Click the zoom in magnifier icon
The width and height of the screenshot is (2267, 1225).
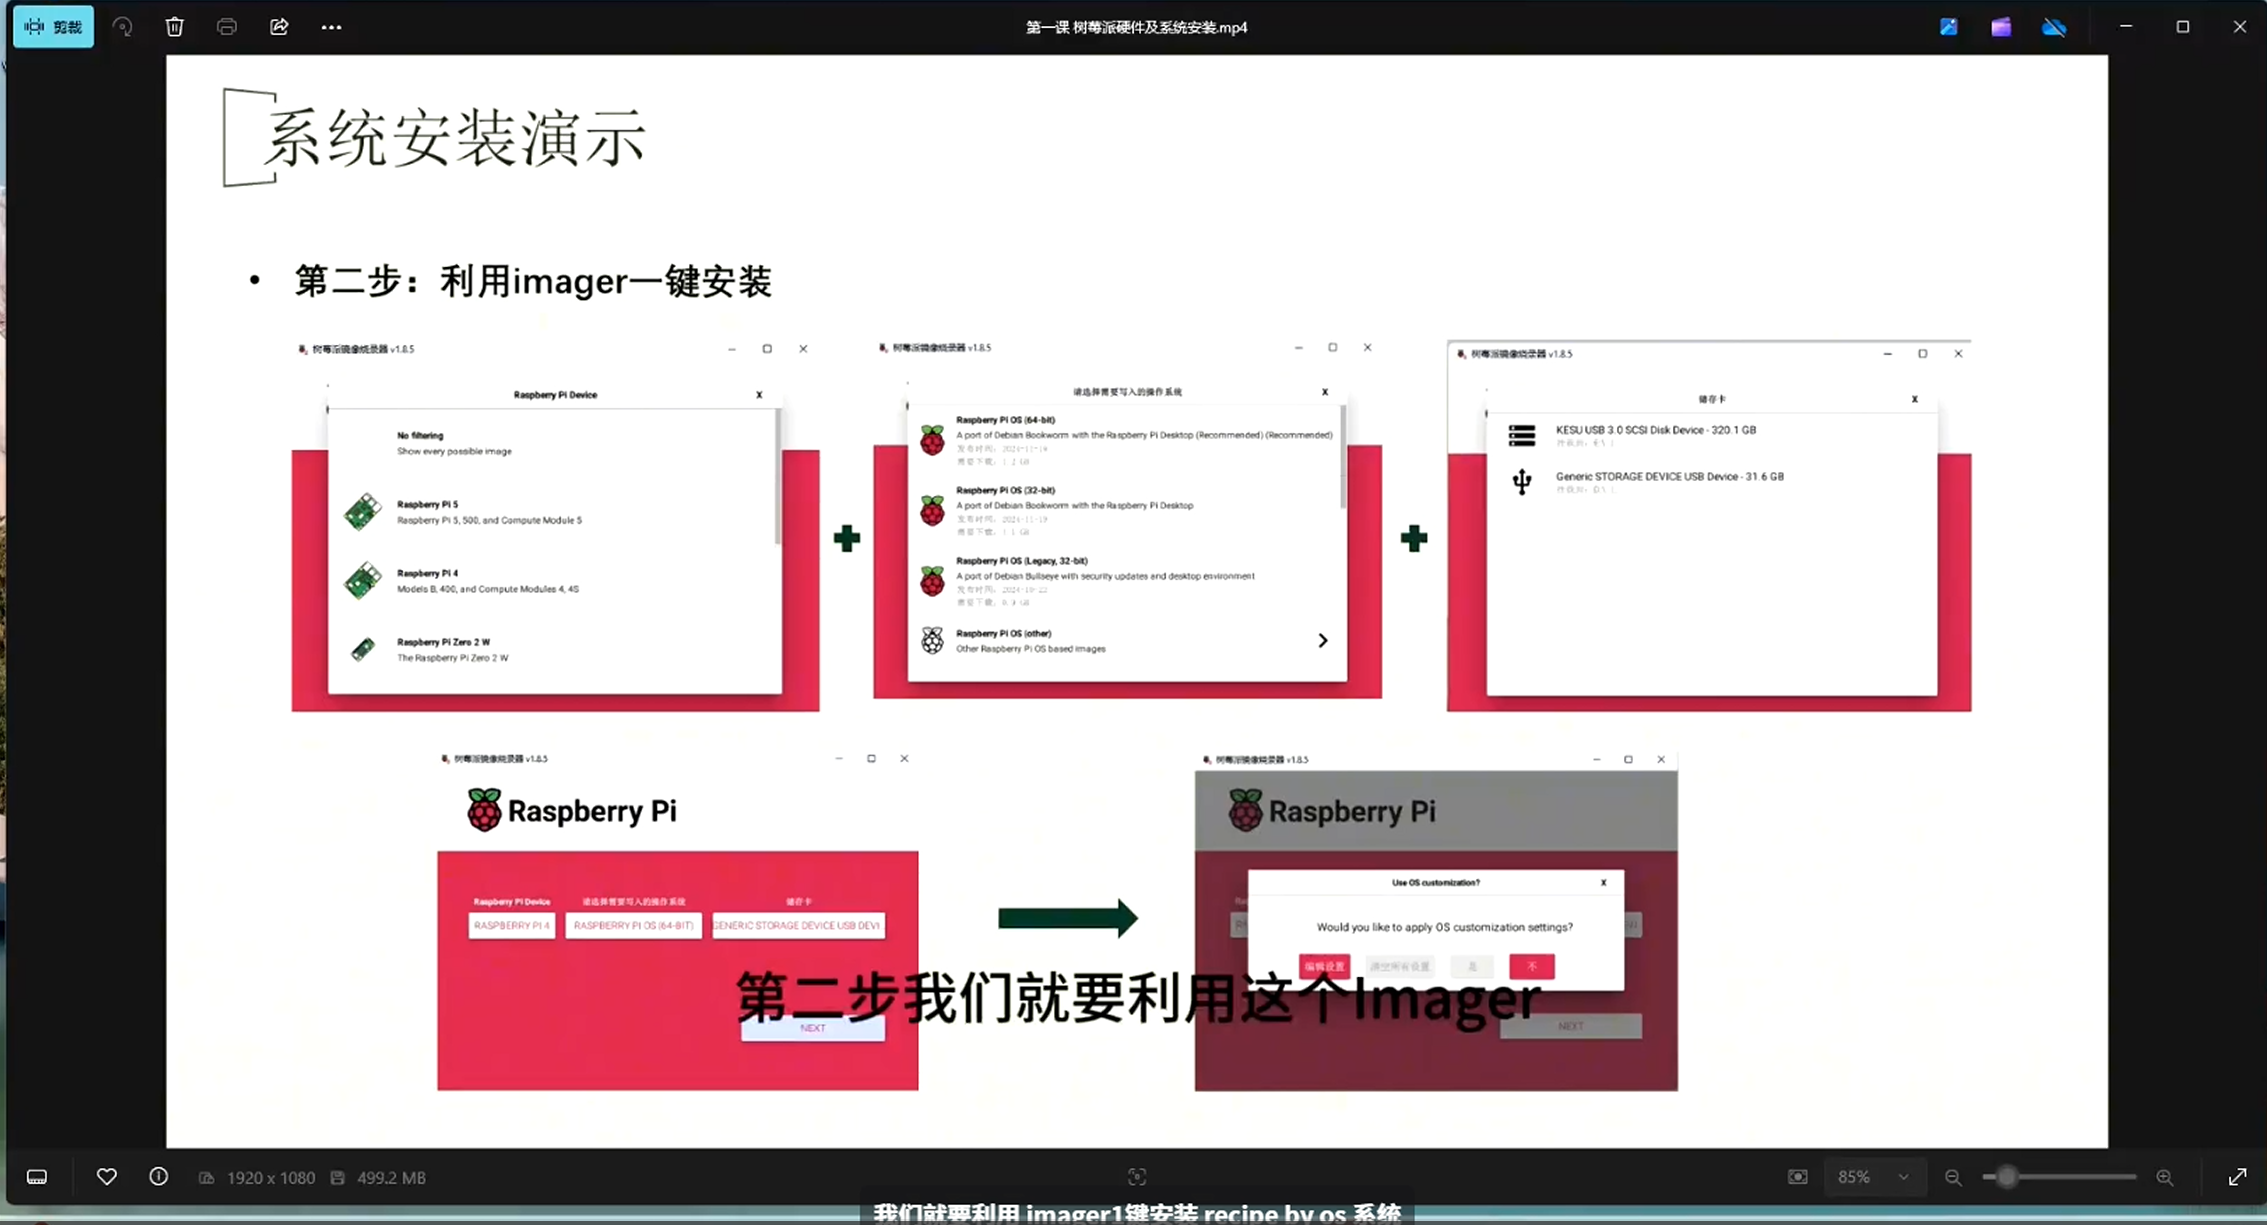coord(2164,1177)
